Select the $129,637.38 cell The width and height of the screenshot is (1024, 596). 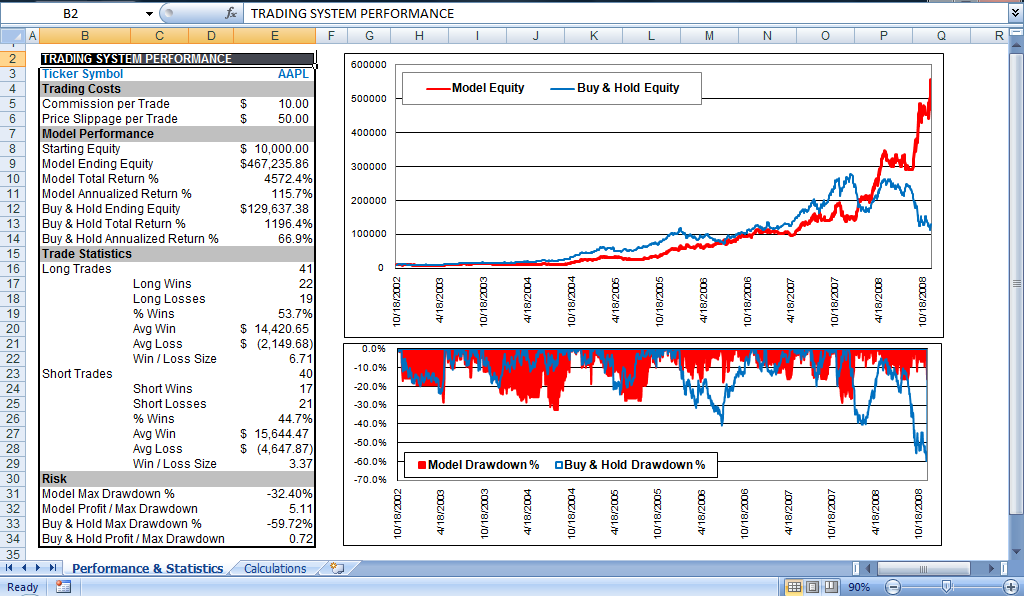pyautogui.click(x=274, y=209)
